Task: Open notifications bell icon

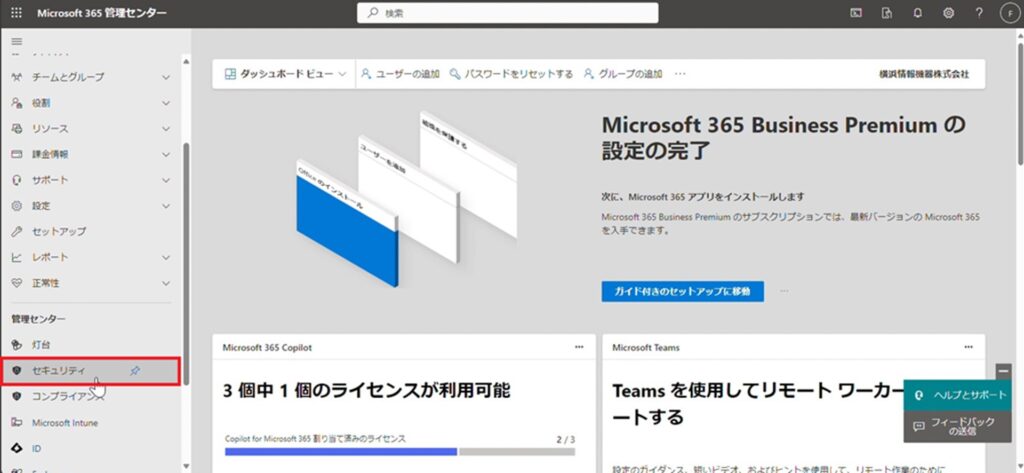Action: click(x=918, y=13)
